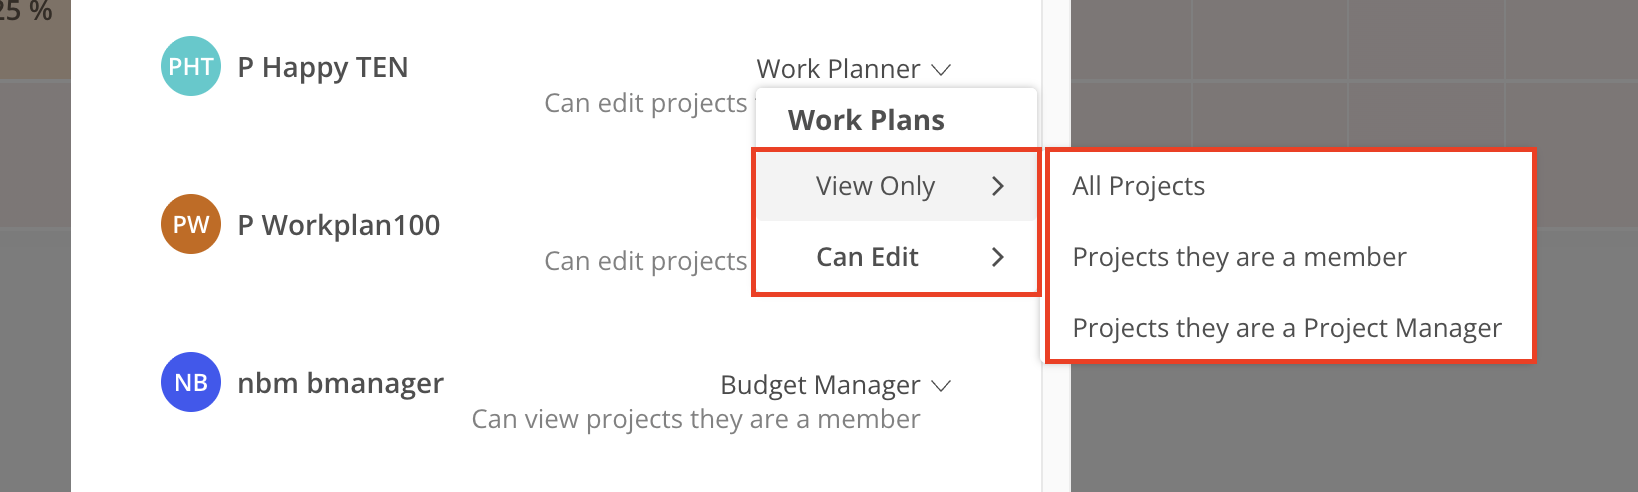Choose All Projects from the submenu
The height and width of the screenshot is (492, 1638).
pos(1138,186)
